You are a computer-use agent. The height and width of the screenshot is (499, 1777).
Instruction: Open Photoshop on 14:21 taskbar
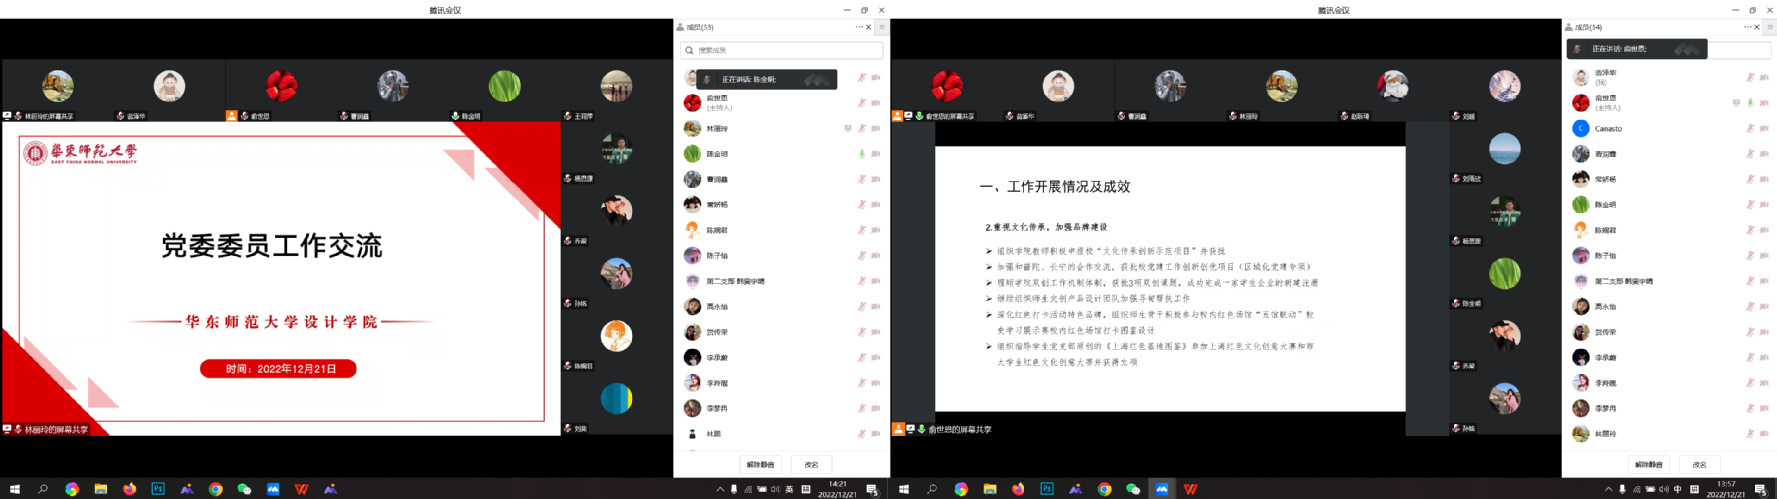tap(158, 489)
